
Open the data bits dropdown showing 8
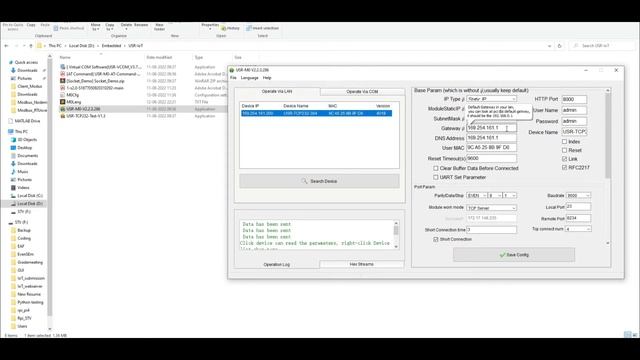pos(495,196)
